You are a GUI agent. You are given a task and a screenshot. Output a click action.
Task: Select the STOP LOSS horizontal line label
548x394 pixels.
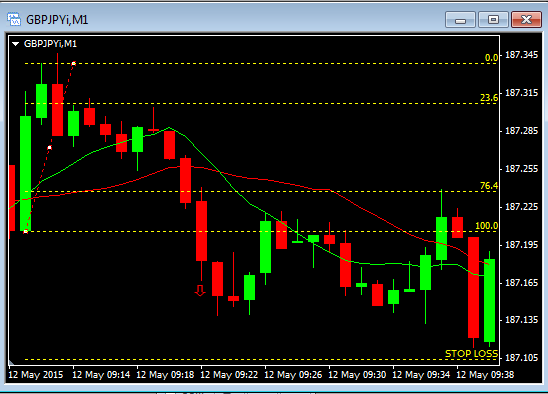(471, 354)
